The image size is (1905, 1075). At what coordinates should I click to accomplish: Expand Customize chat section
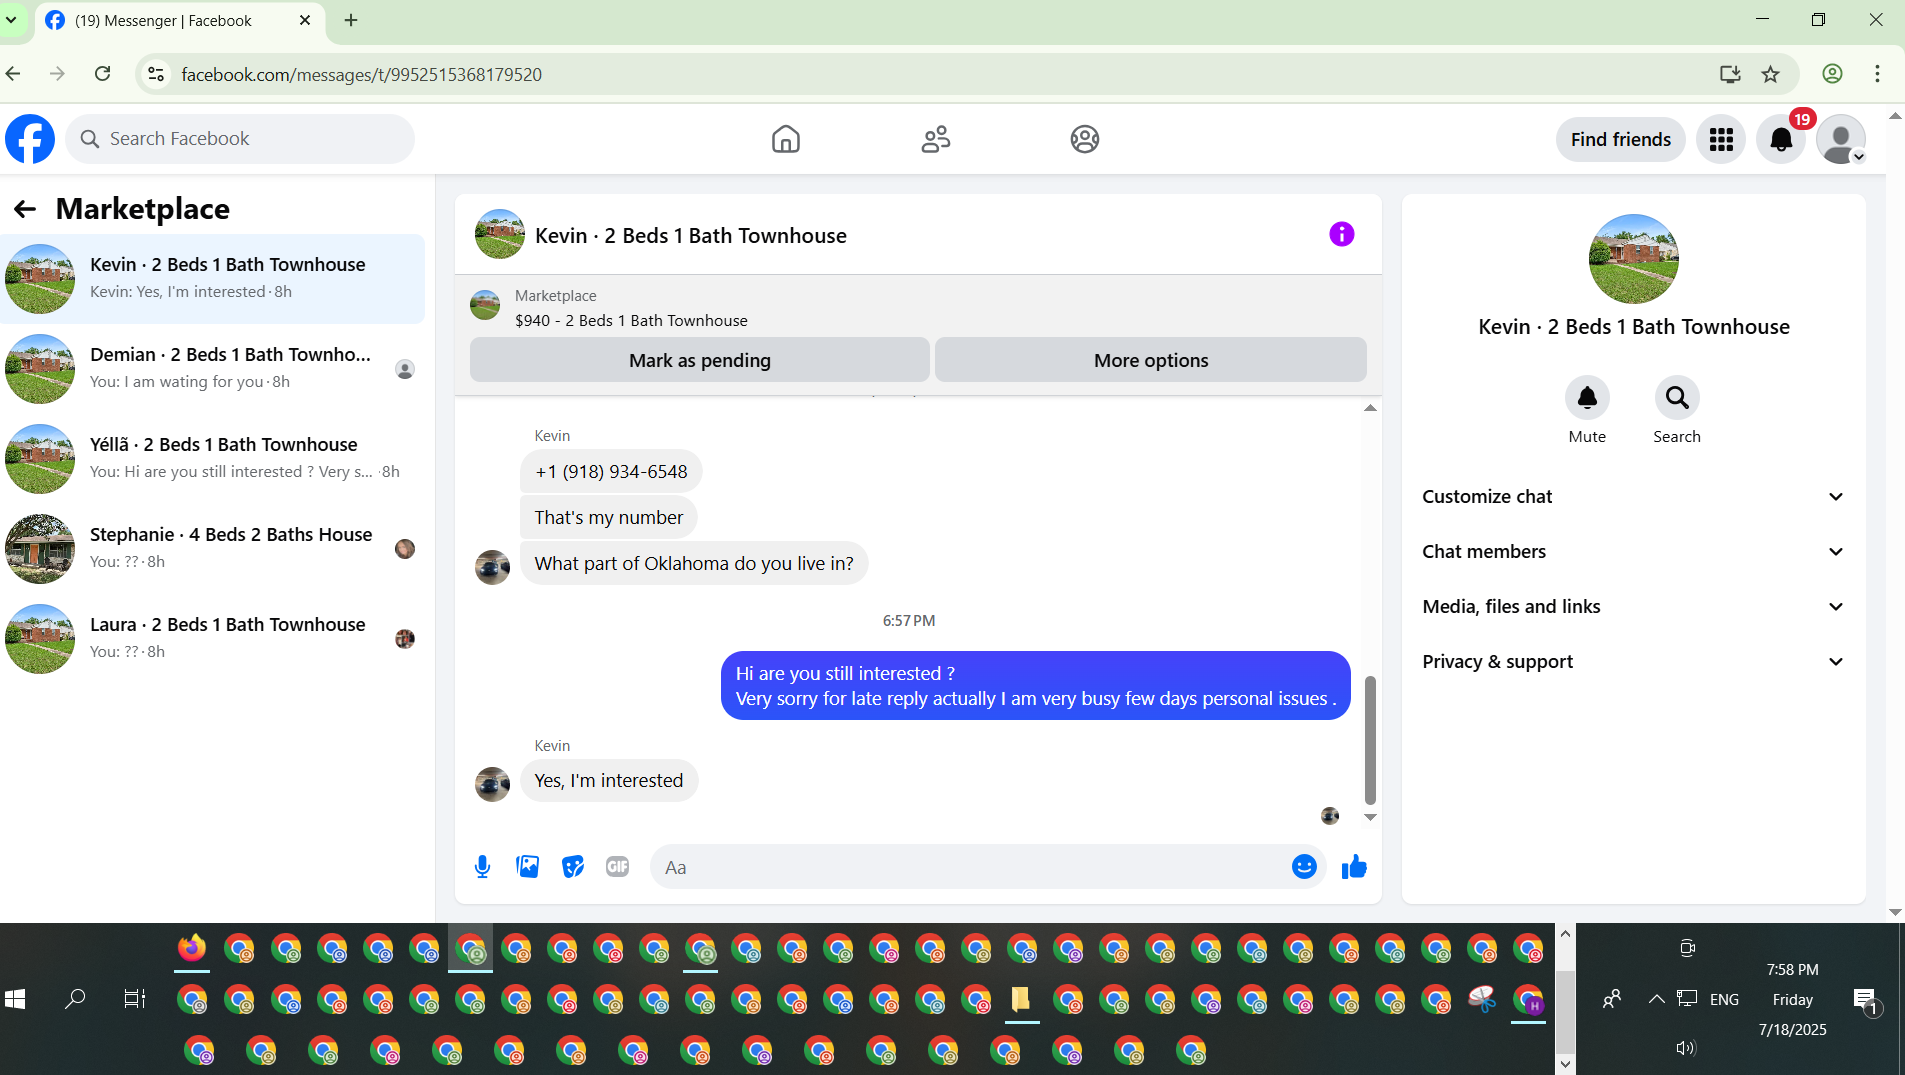pyautogui.click(x=1633, y=497)
